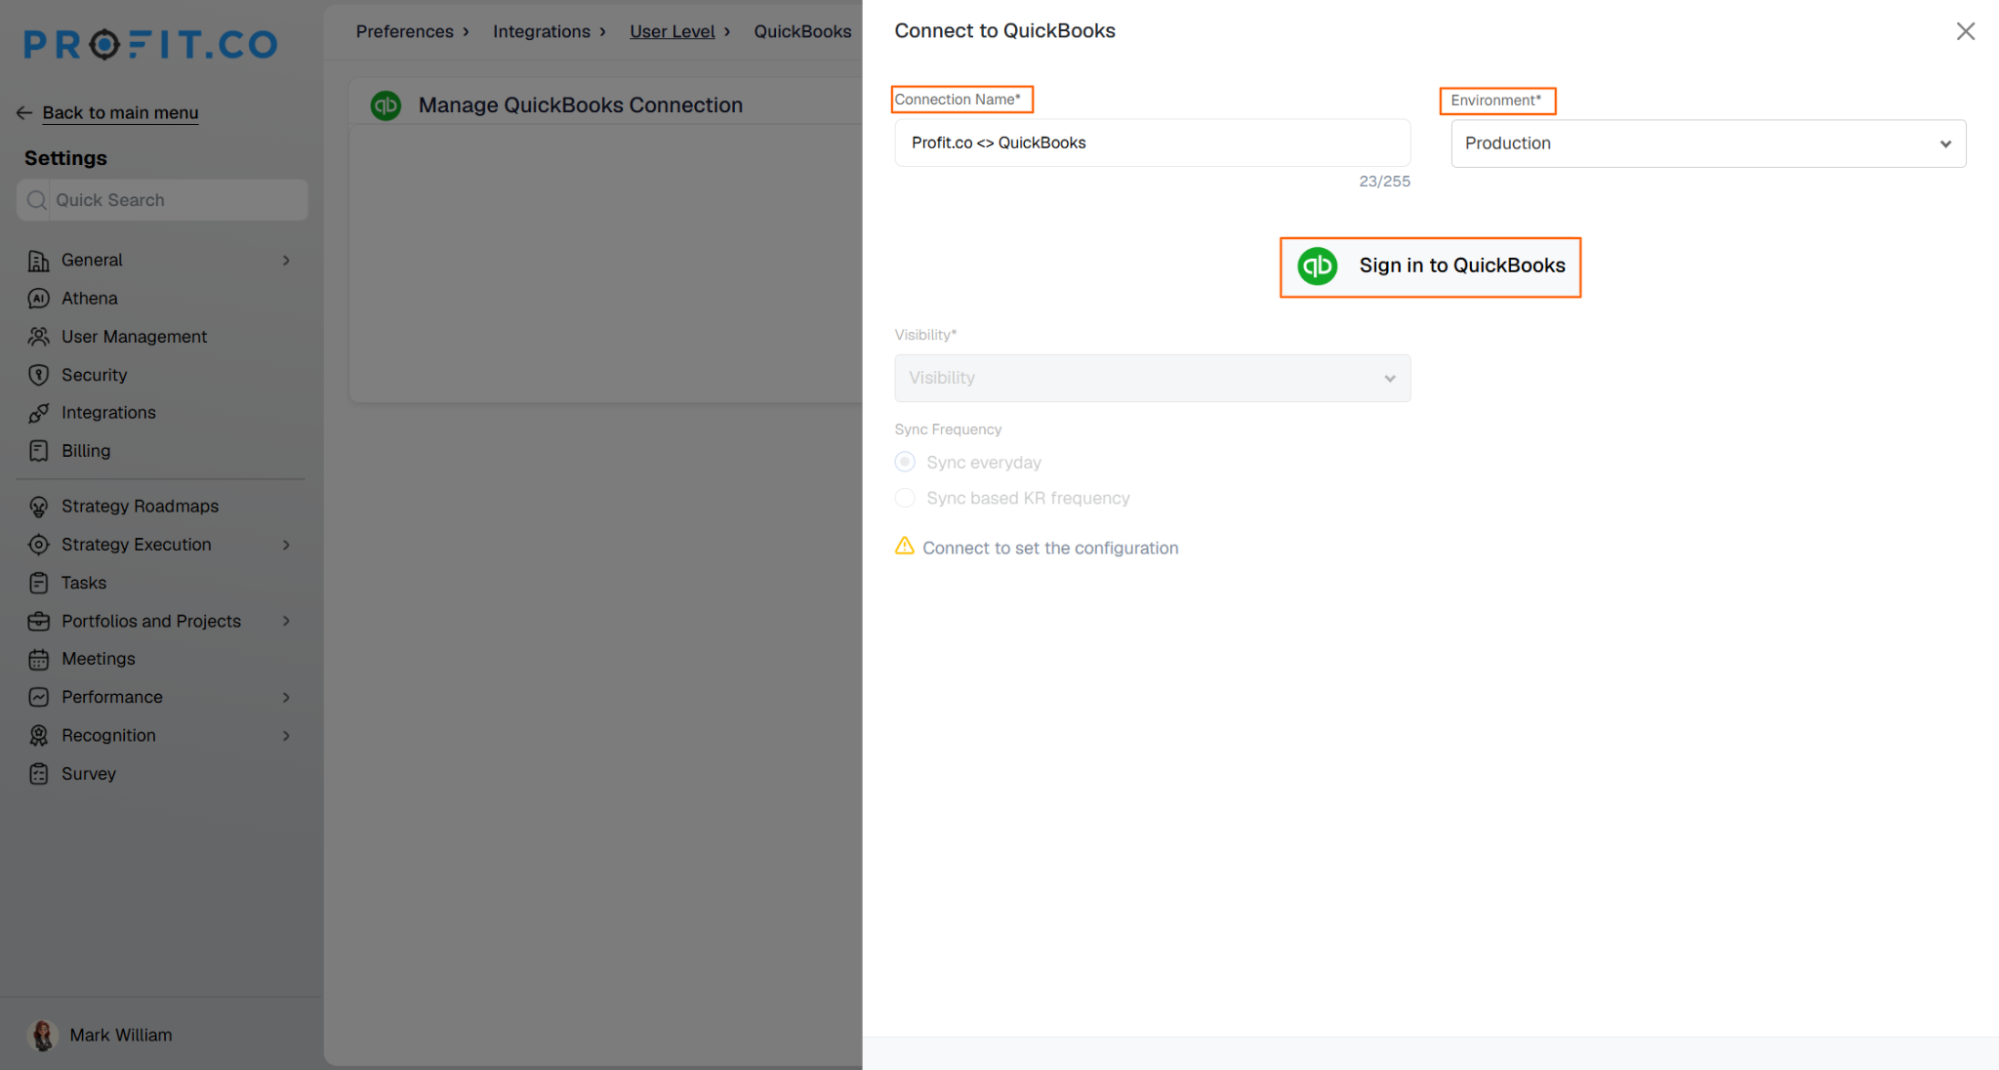Select the Sync everyday radio button

[905, 462]
